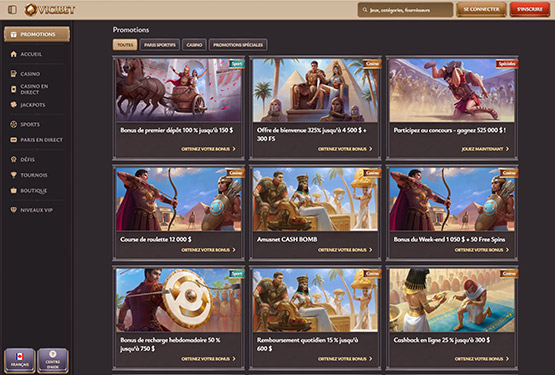
Task: Click the Promotions page heading
Action: tap(131, 30)
